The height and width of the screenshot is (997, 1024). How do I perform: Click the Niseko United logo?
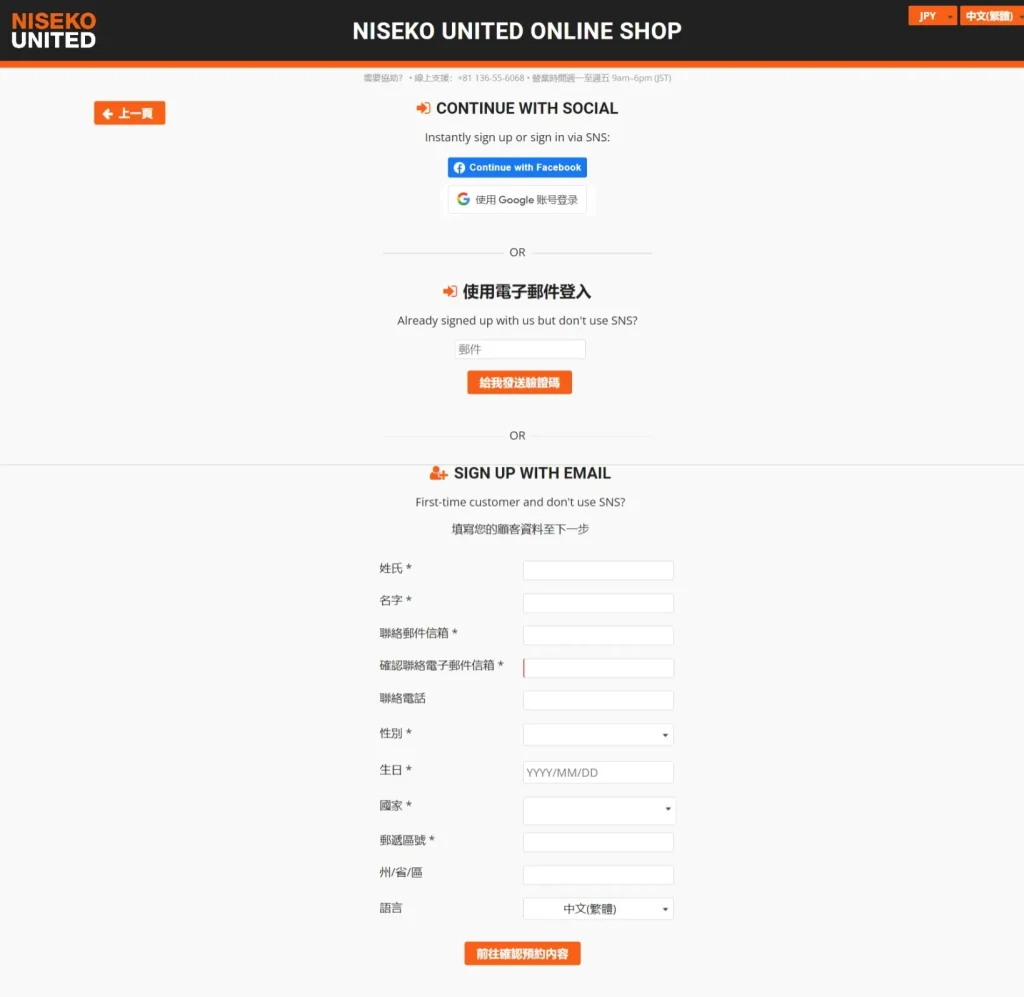tap(54, 30)
